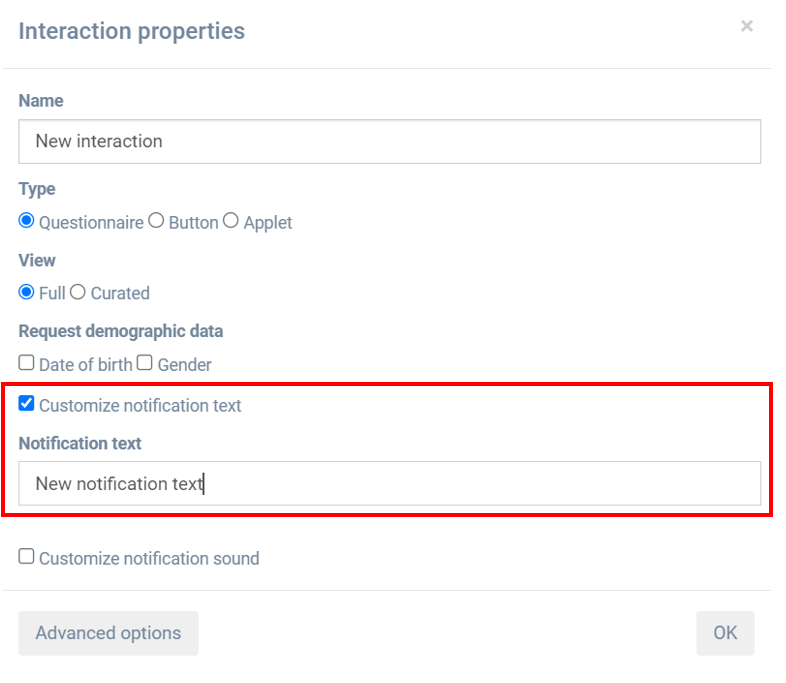Click the Request demographic data heading

coord(121,331)
